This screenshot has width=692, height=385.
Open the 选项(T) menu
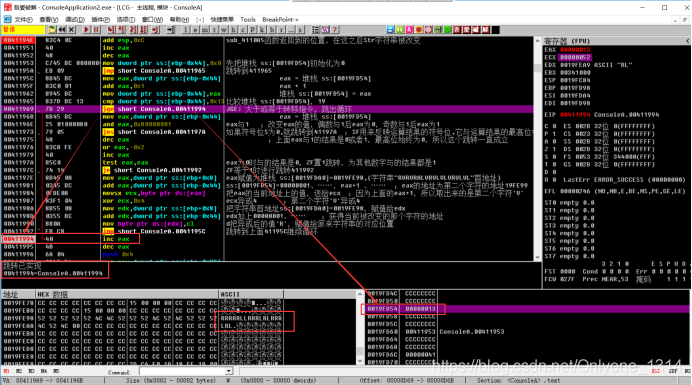pyautogui.click(x=126, y=19)
